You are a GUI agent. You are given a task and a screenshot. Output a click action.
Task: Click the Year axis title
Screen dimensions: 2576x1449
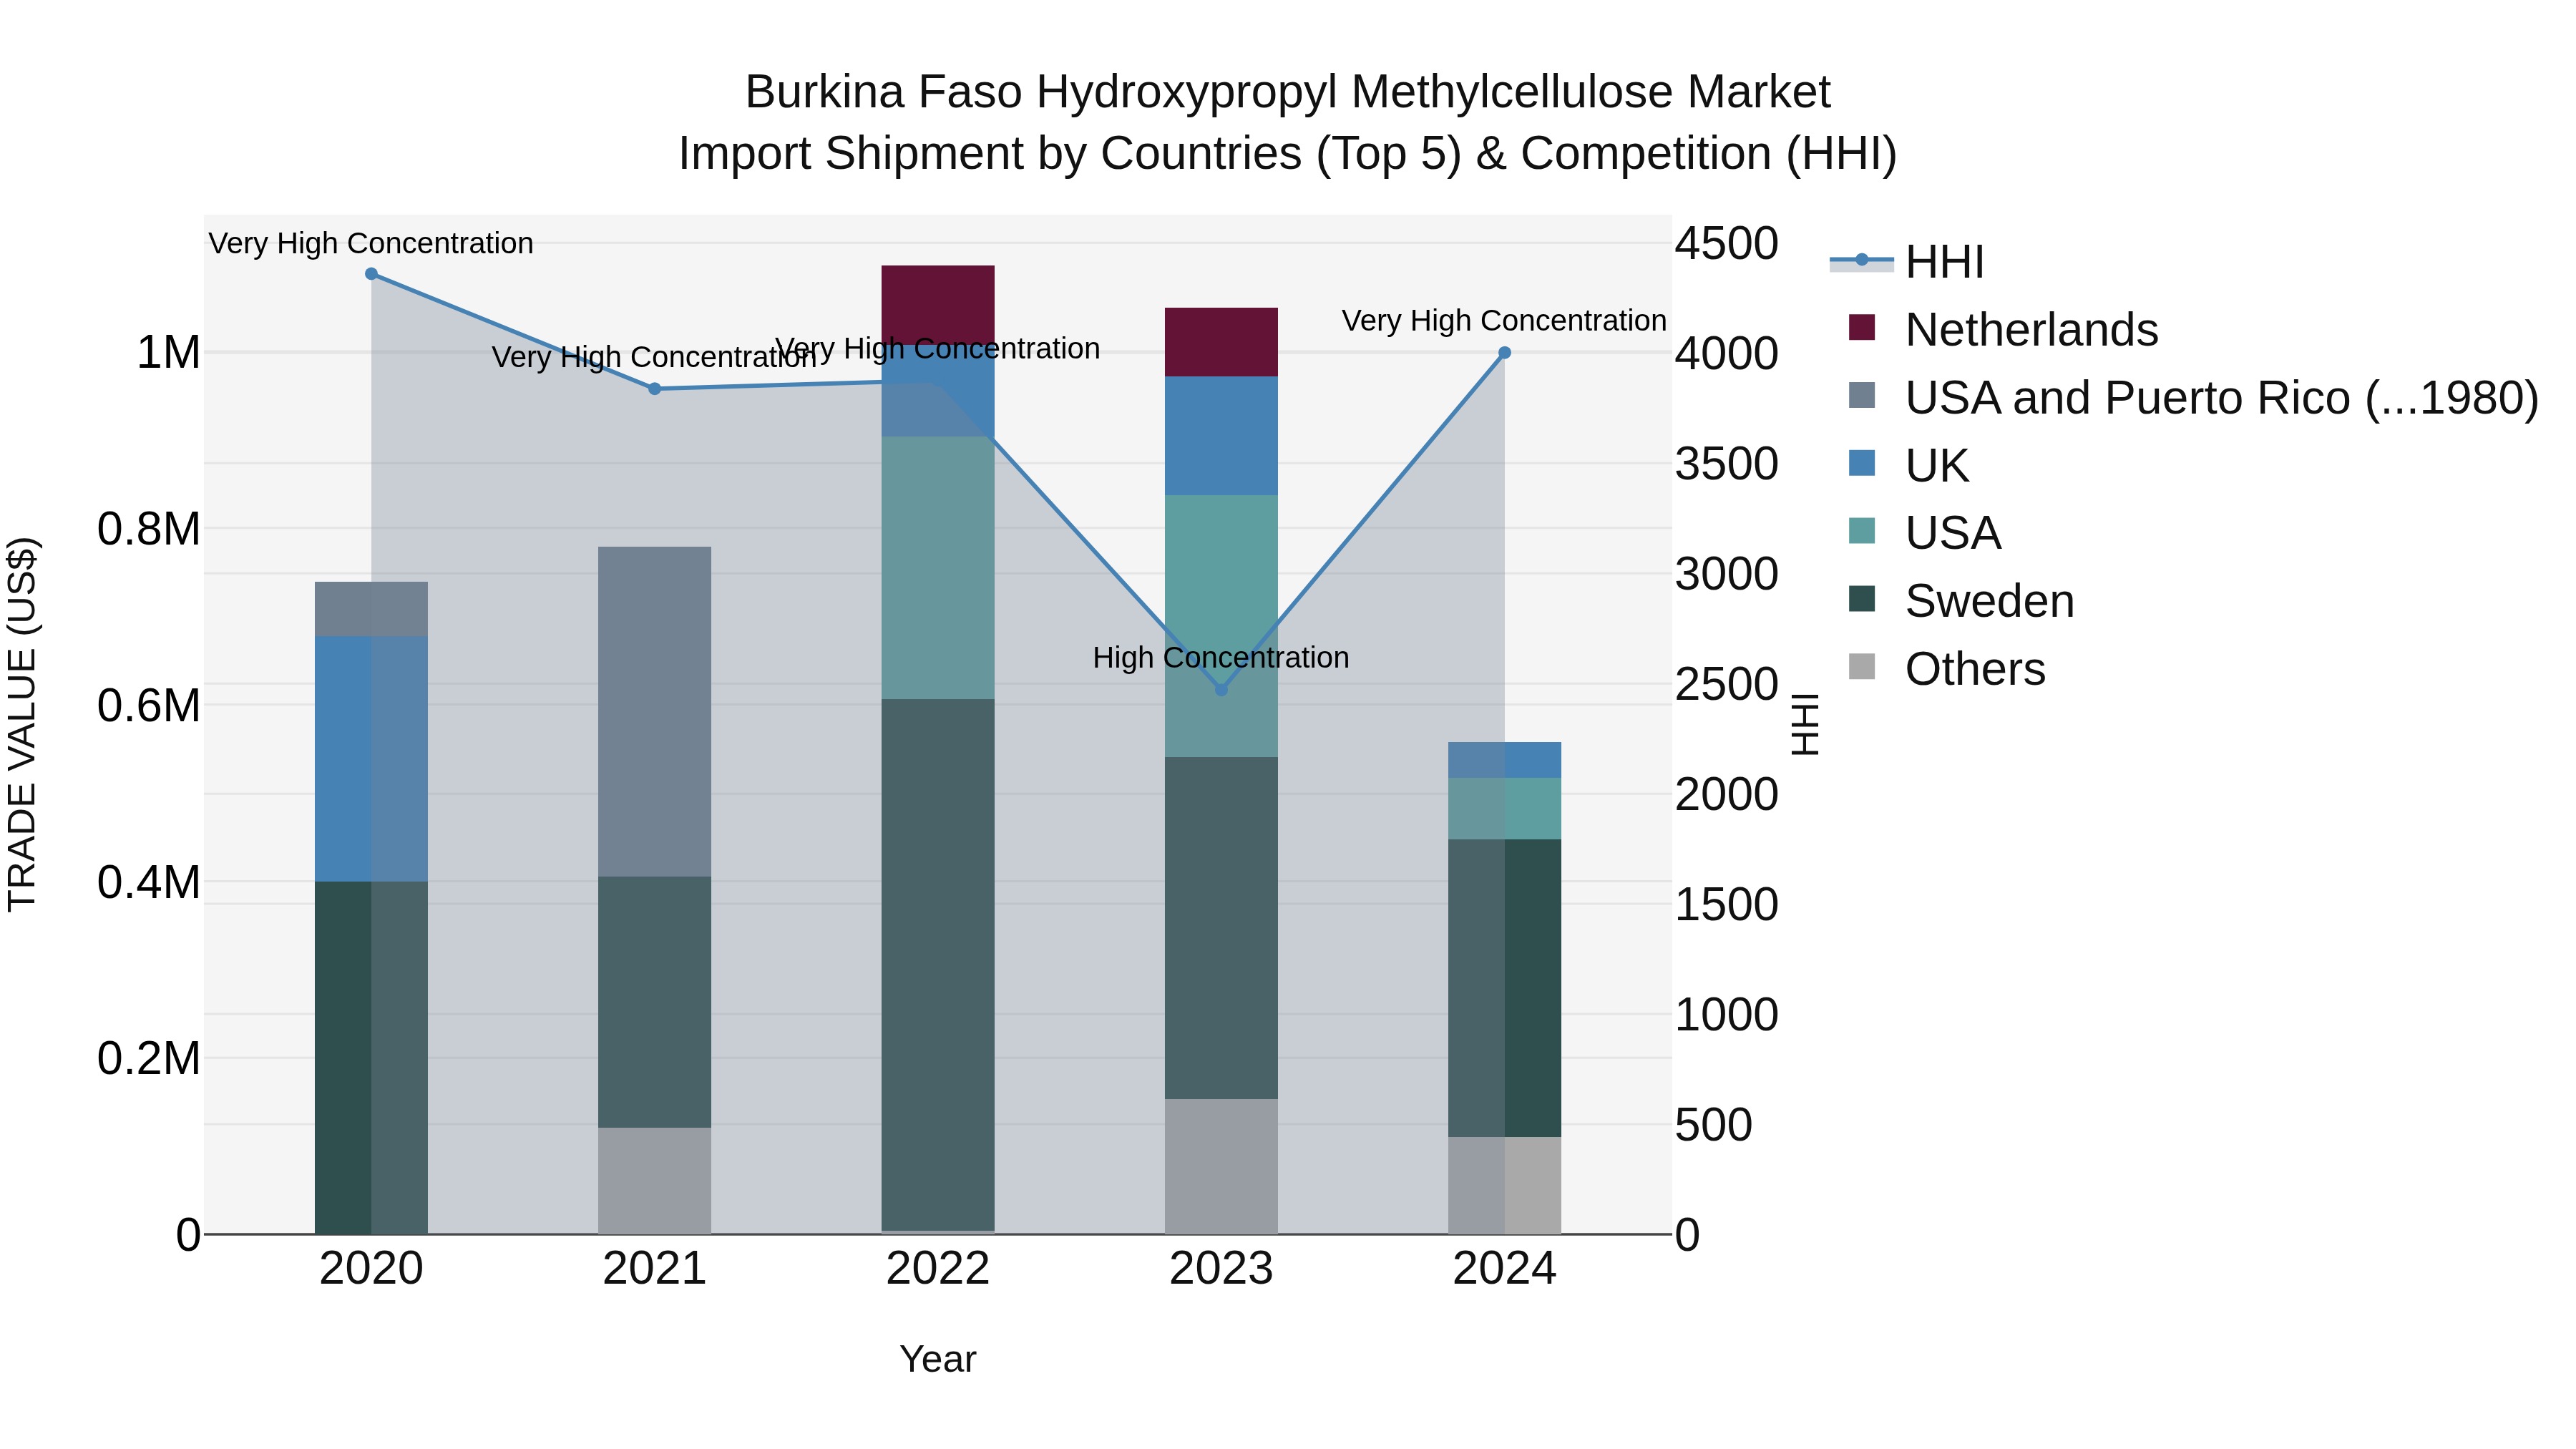[x=938, y=1360]
